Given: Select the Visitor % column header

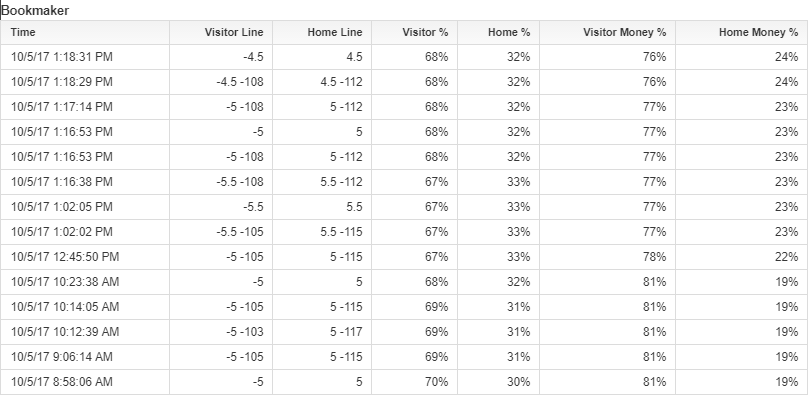Looking at the screenshot, I should [x=414, y=32].
